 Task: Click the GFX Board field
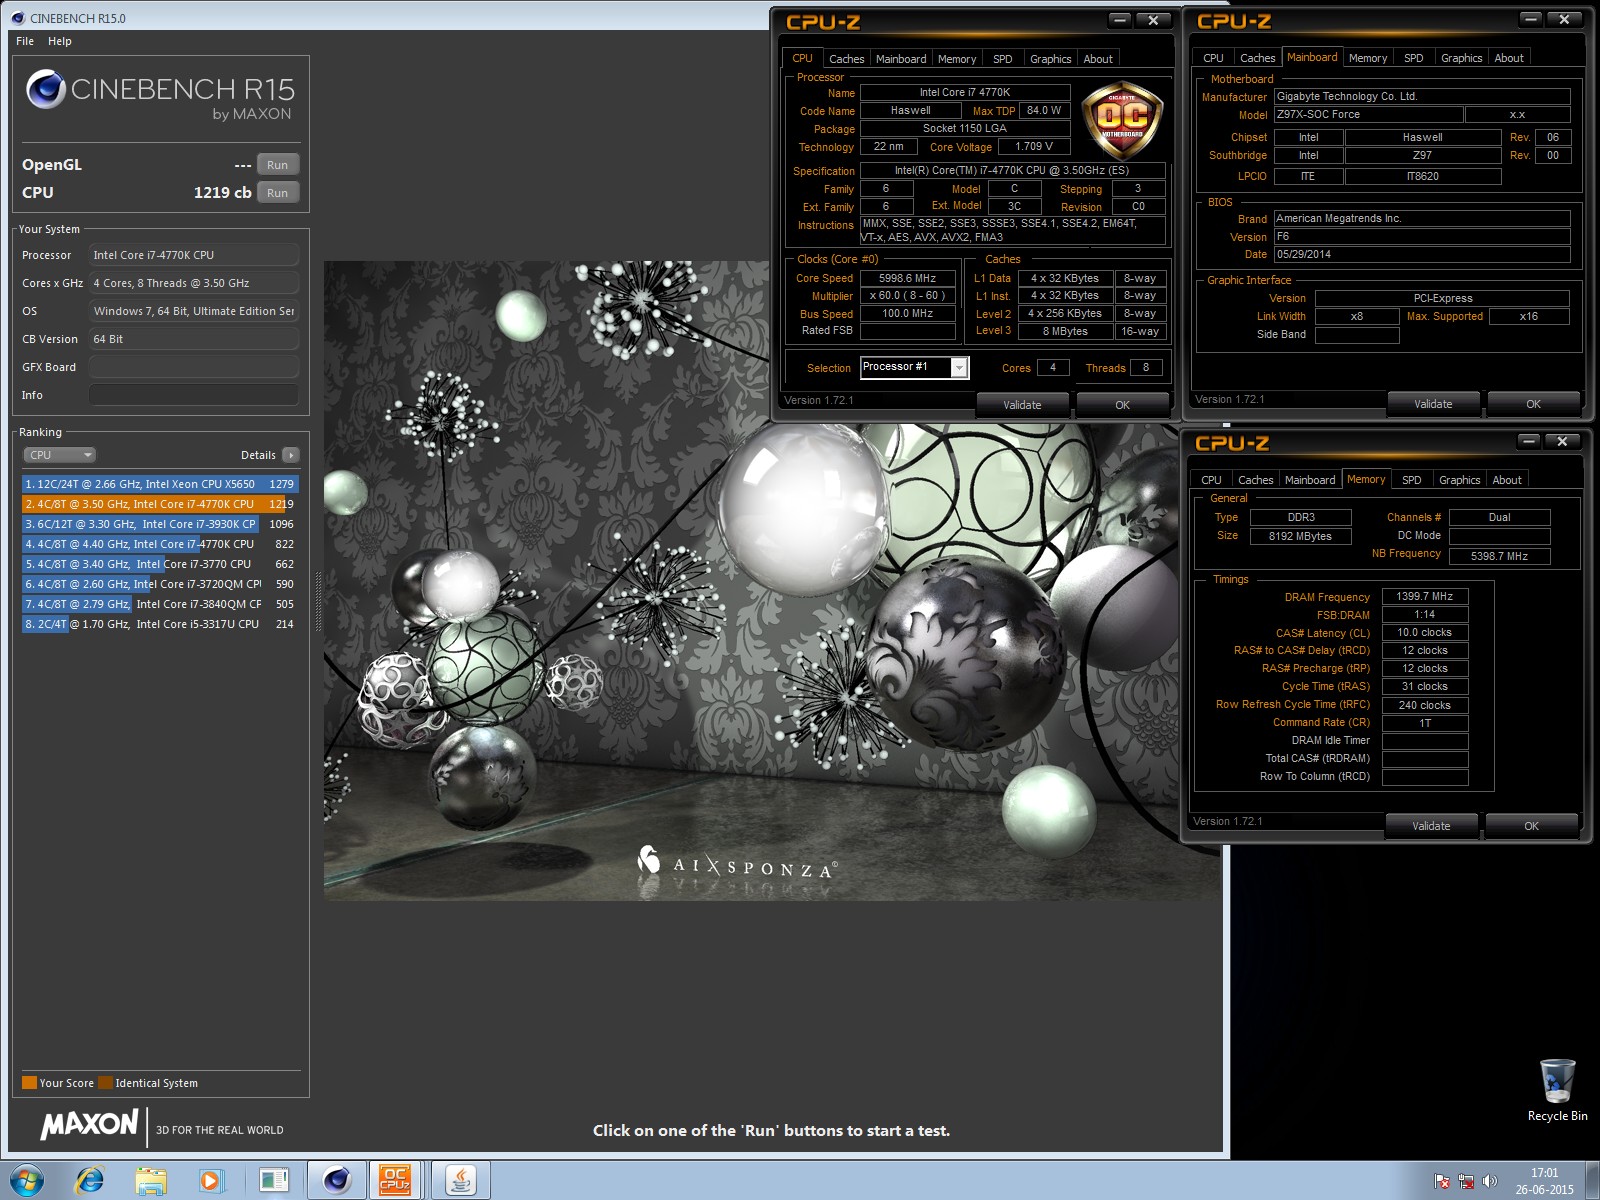[194, 367]
